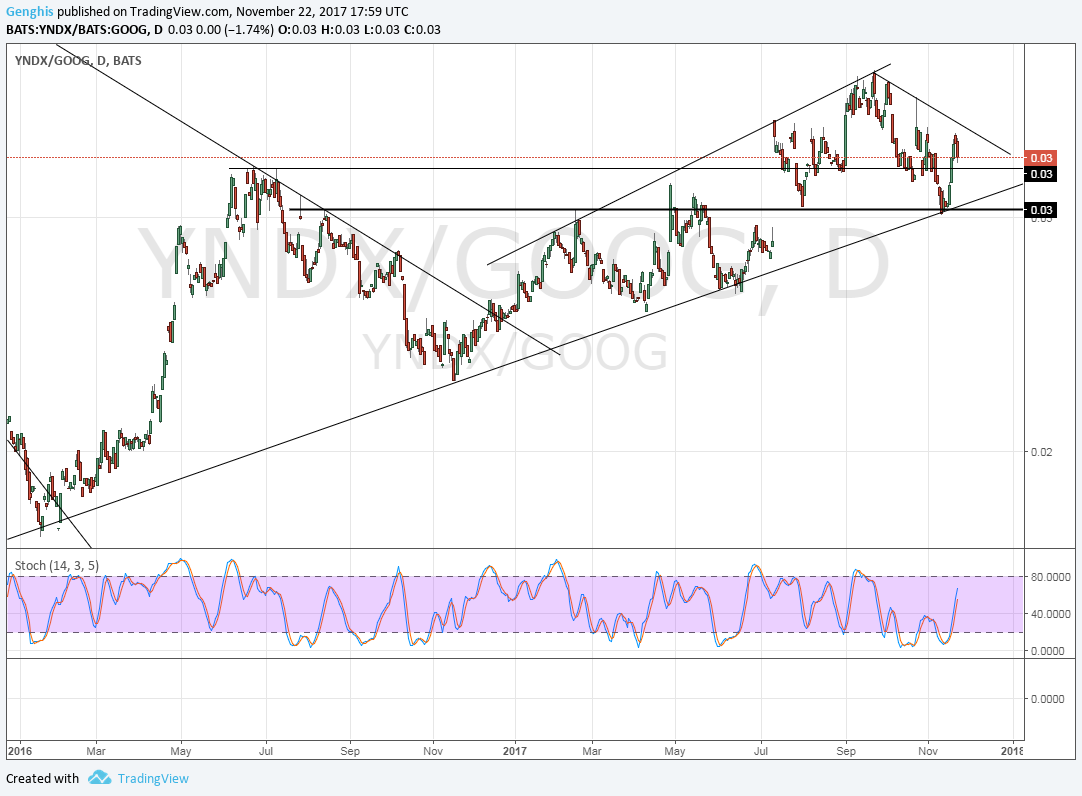Image resolution: width=1082 pixels, height=796 pixels.
Task: Click the 80.0000 stochastic axis label
Action: 1051,577
